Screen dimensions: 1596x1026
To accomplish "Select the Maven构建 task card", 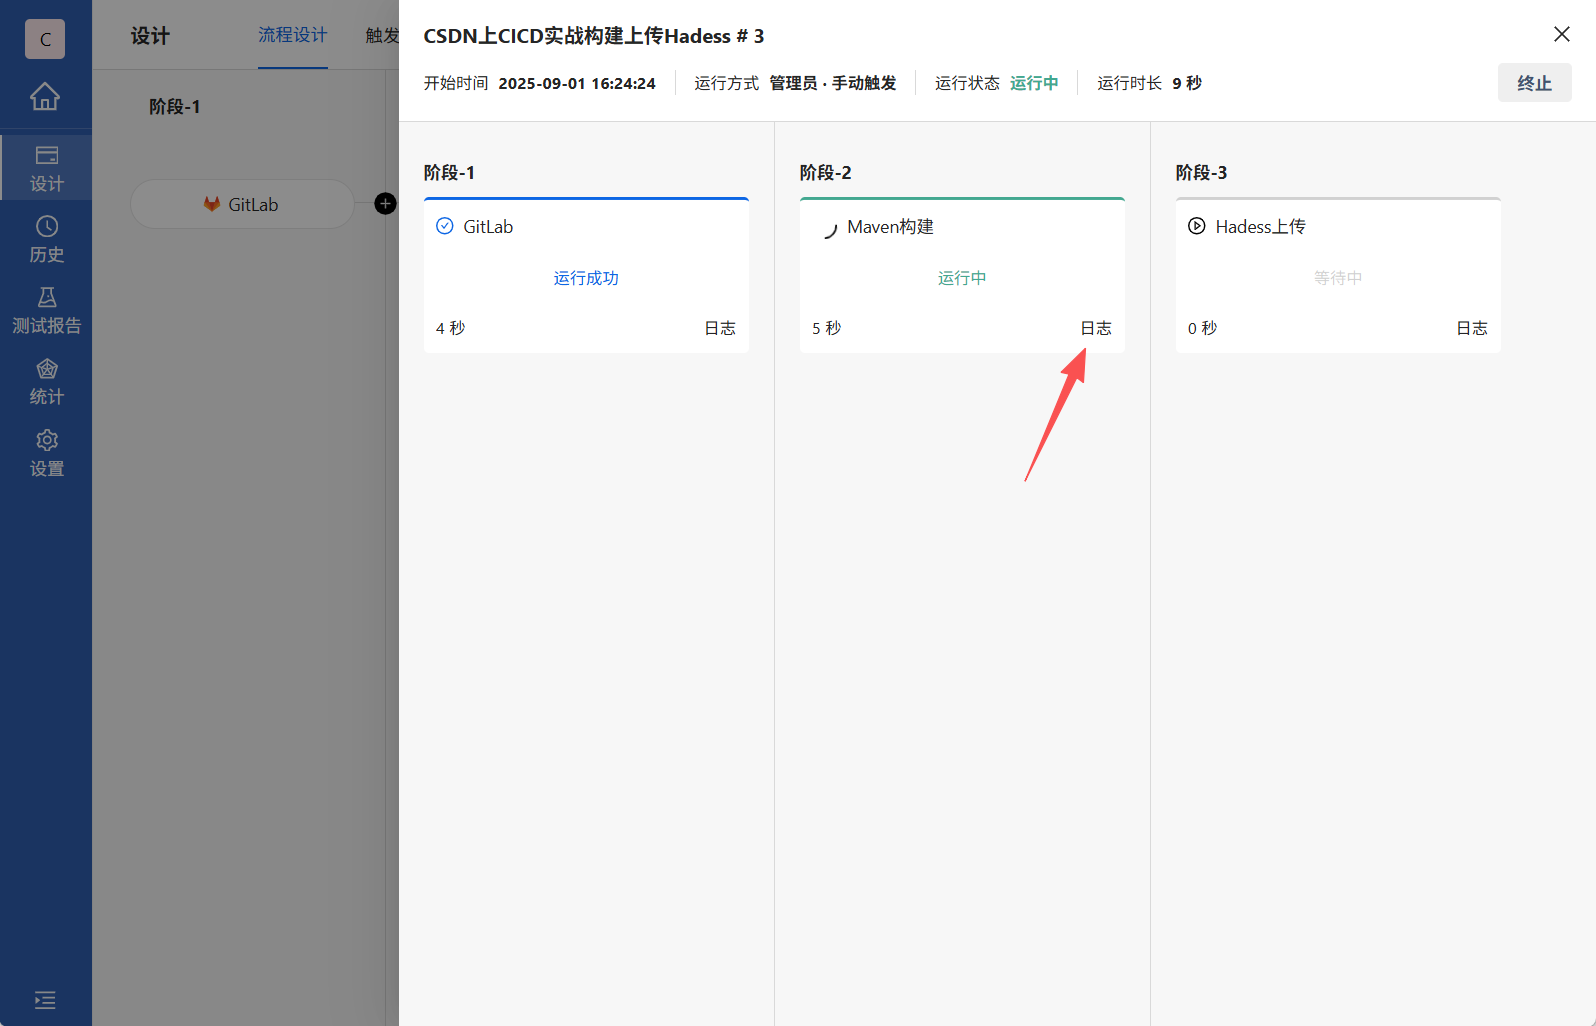I will tap(962, 275).
